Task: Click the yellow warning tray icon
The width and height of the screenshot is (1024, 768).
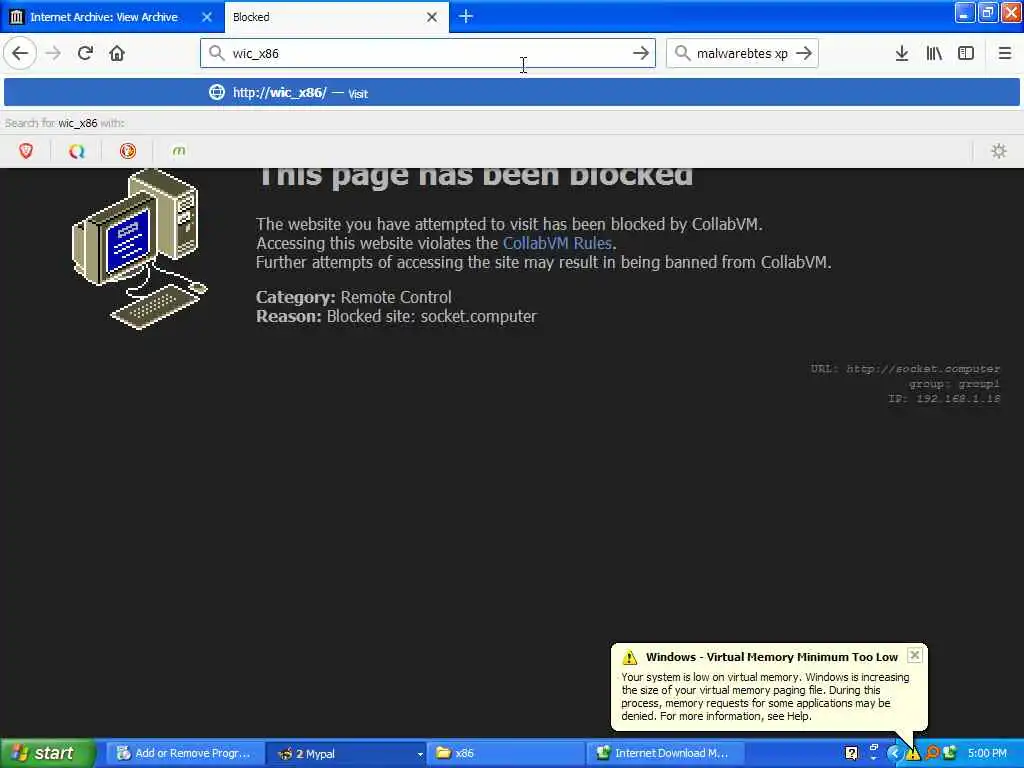Action: pos(912,754)
